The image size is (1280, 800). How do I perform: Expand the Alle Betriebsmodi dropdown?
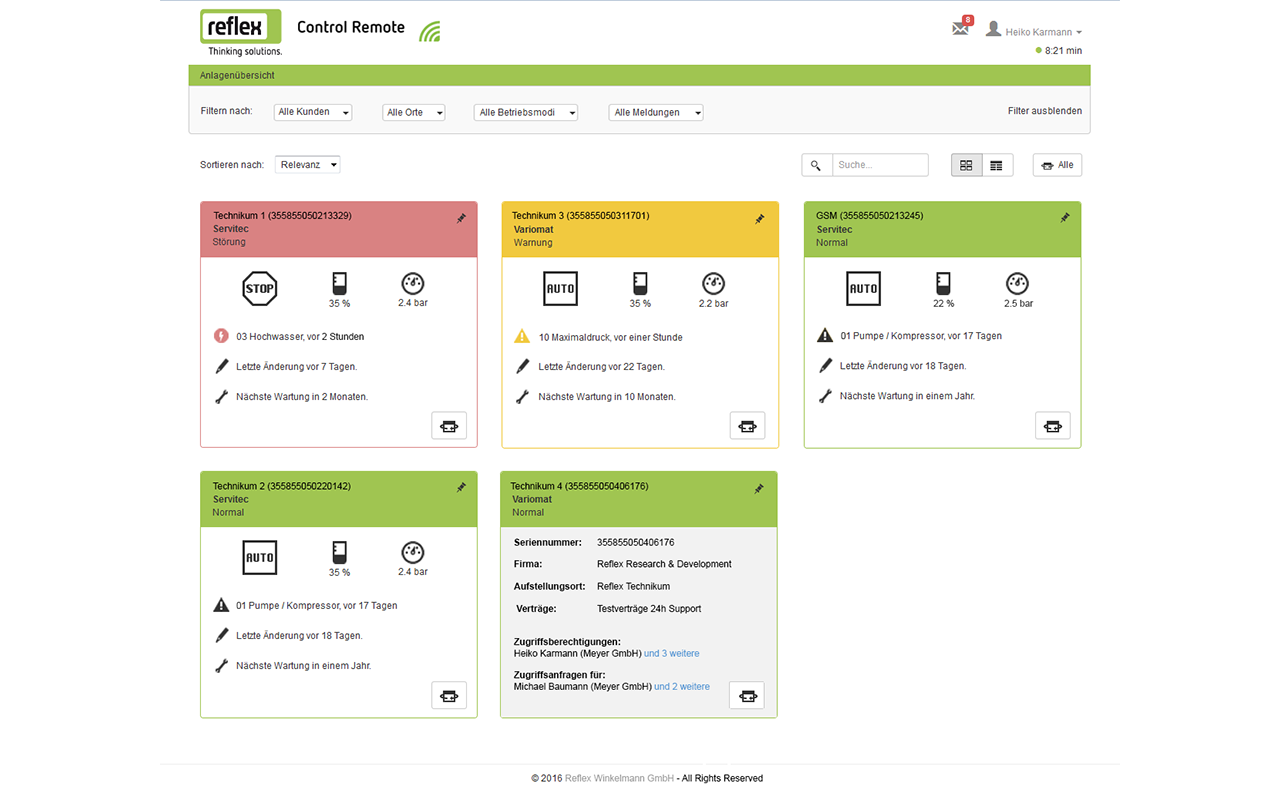[526, 113]
